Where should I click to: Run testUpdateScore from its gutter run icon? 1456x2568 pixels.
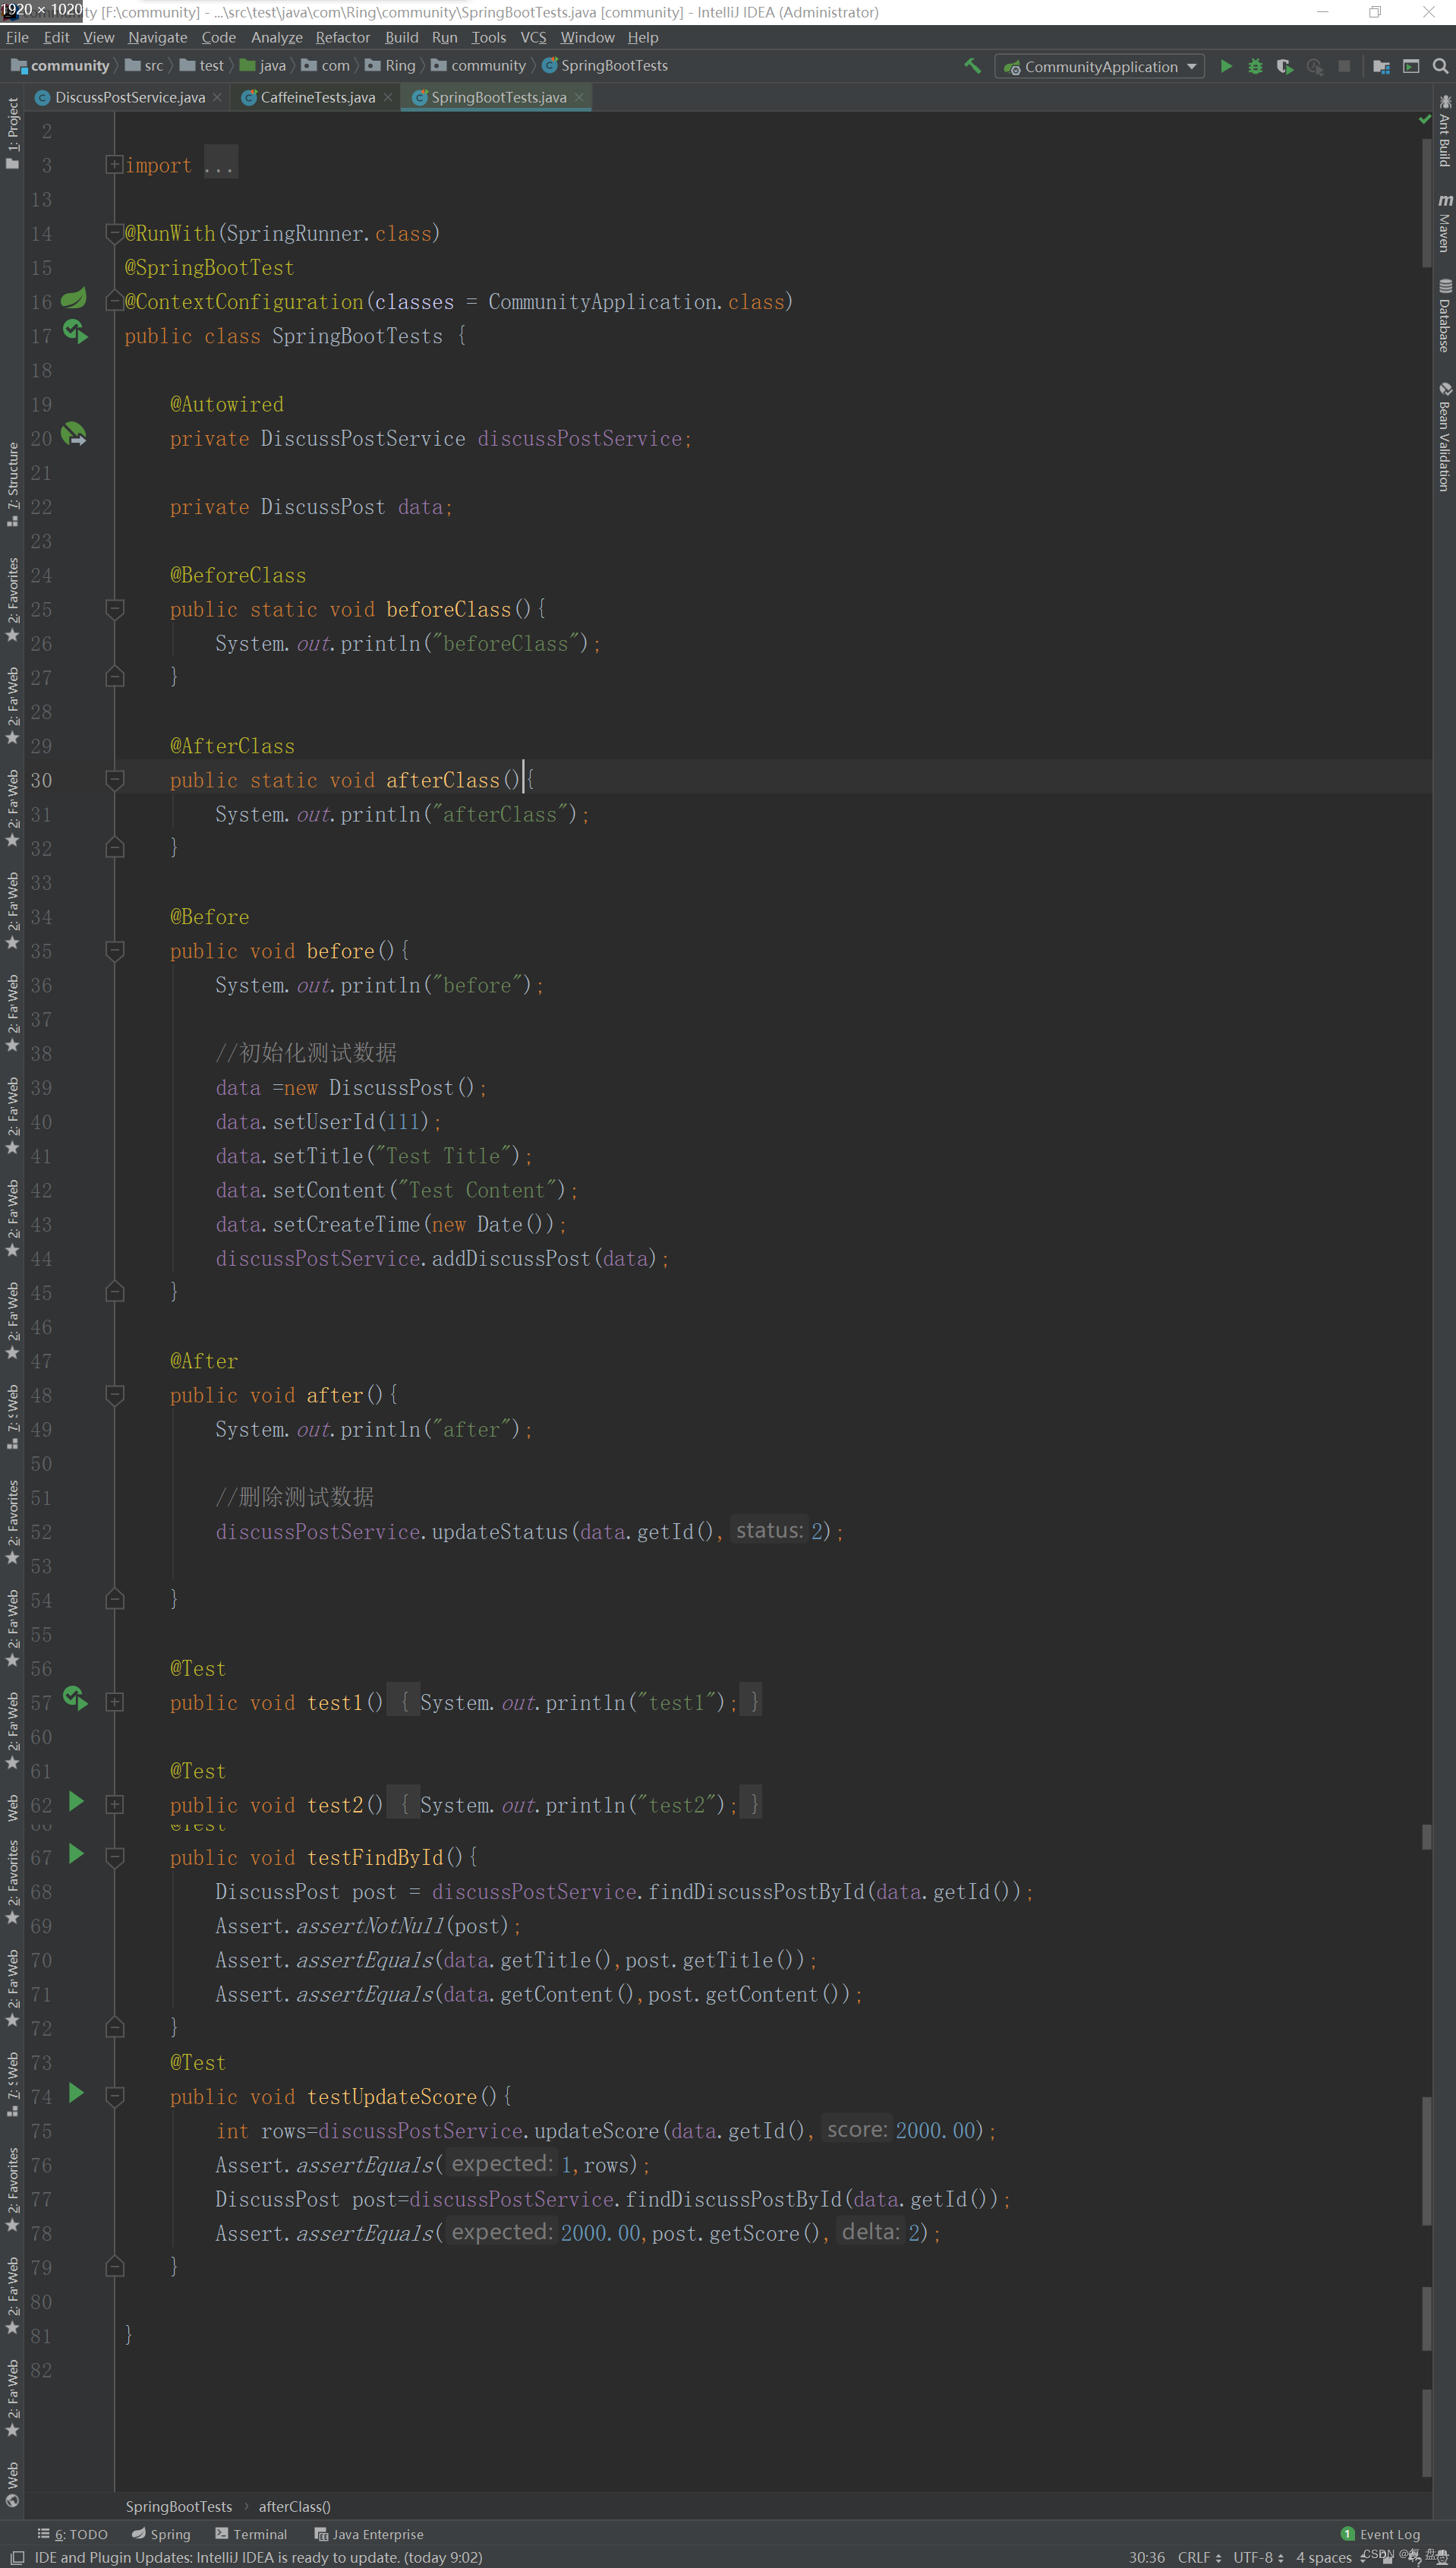tap(76, 2093)
